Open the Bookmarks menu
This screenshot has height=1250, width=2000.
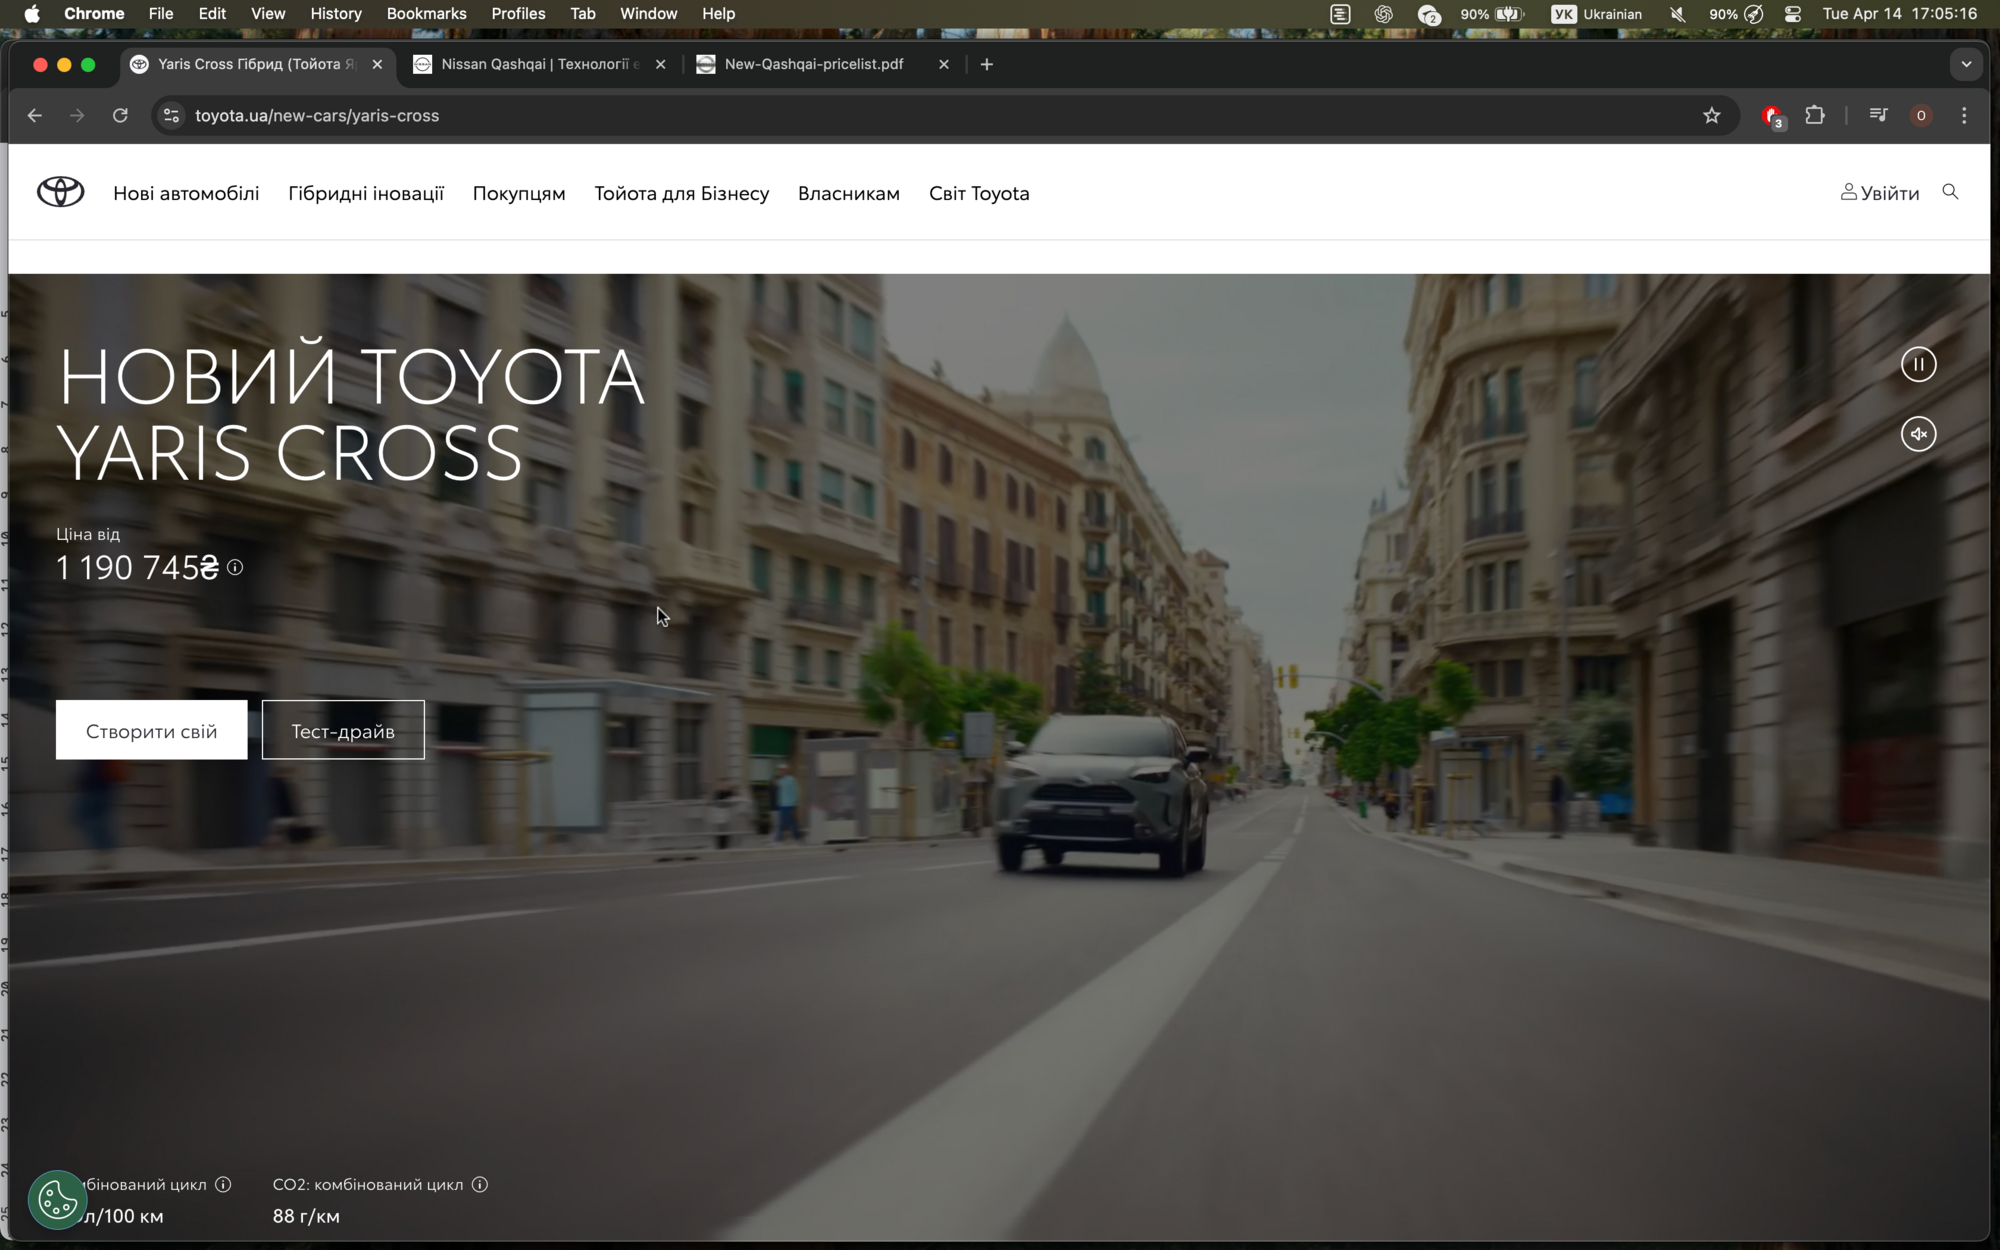pos(426,14)
